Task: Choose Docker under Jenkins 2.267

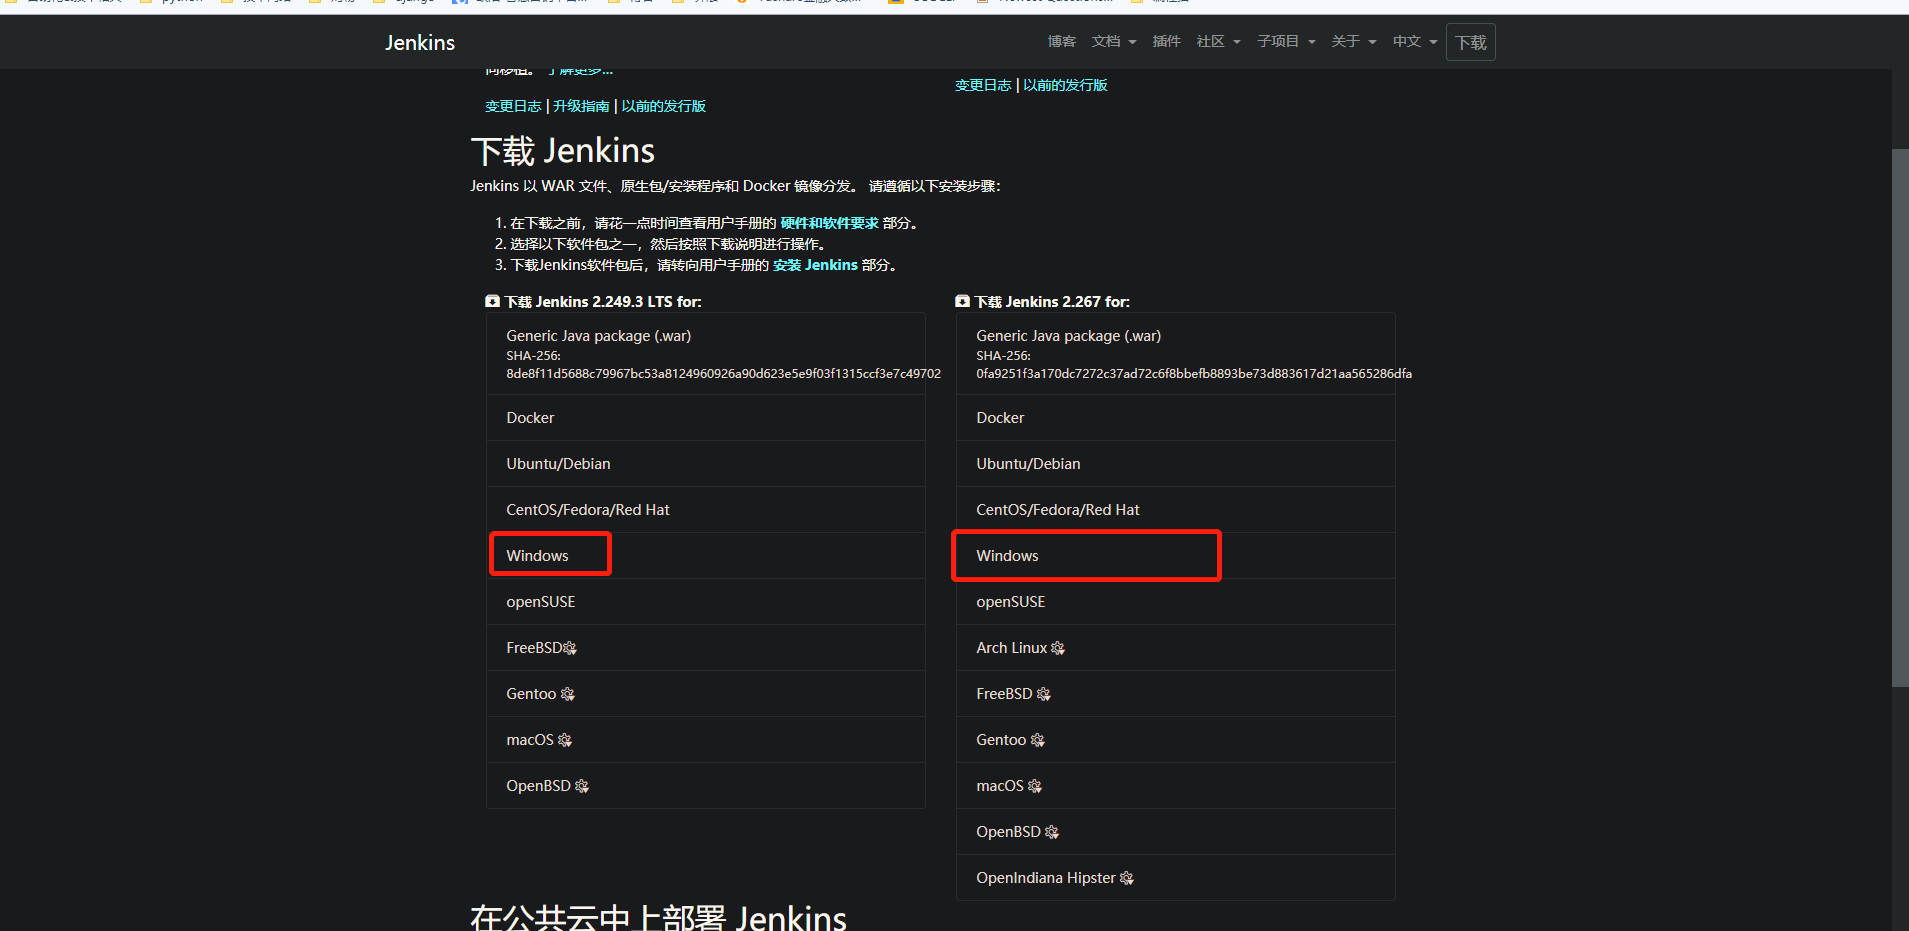Action: (1176, 418)
